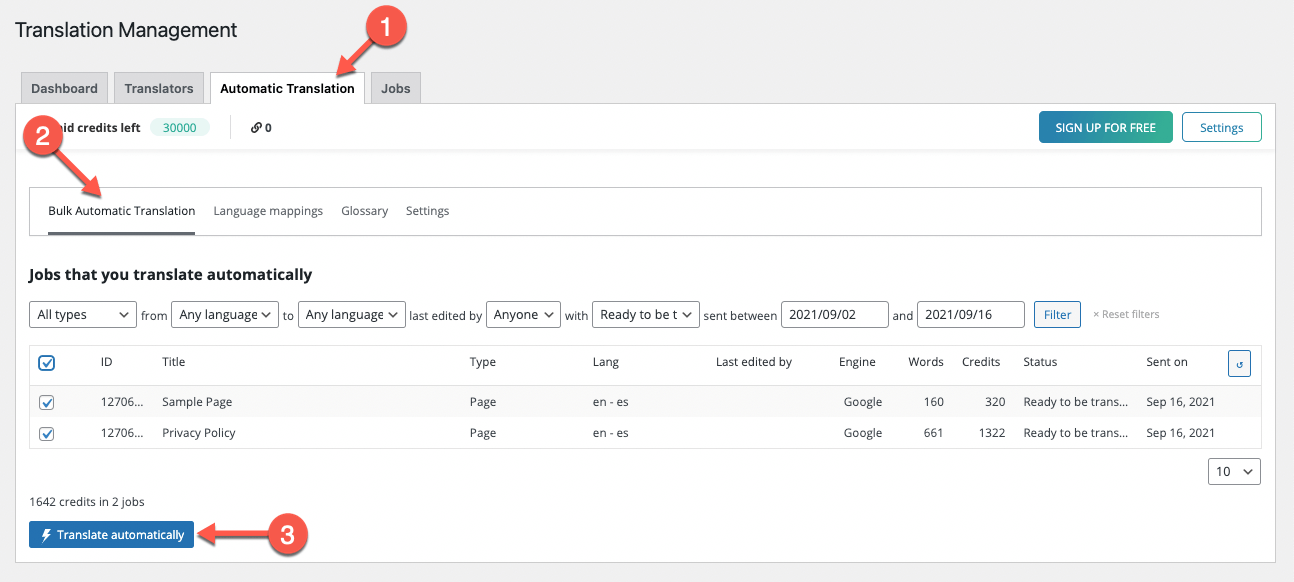Image resolution: width=1294 pixels, height=582 pixels.
Task: Toggle the select-all checkbox in header
Action: pyautogui.click(x=46, y=363)
